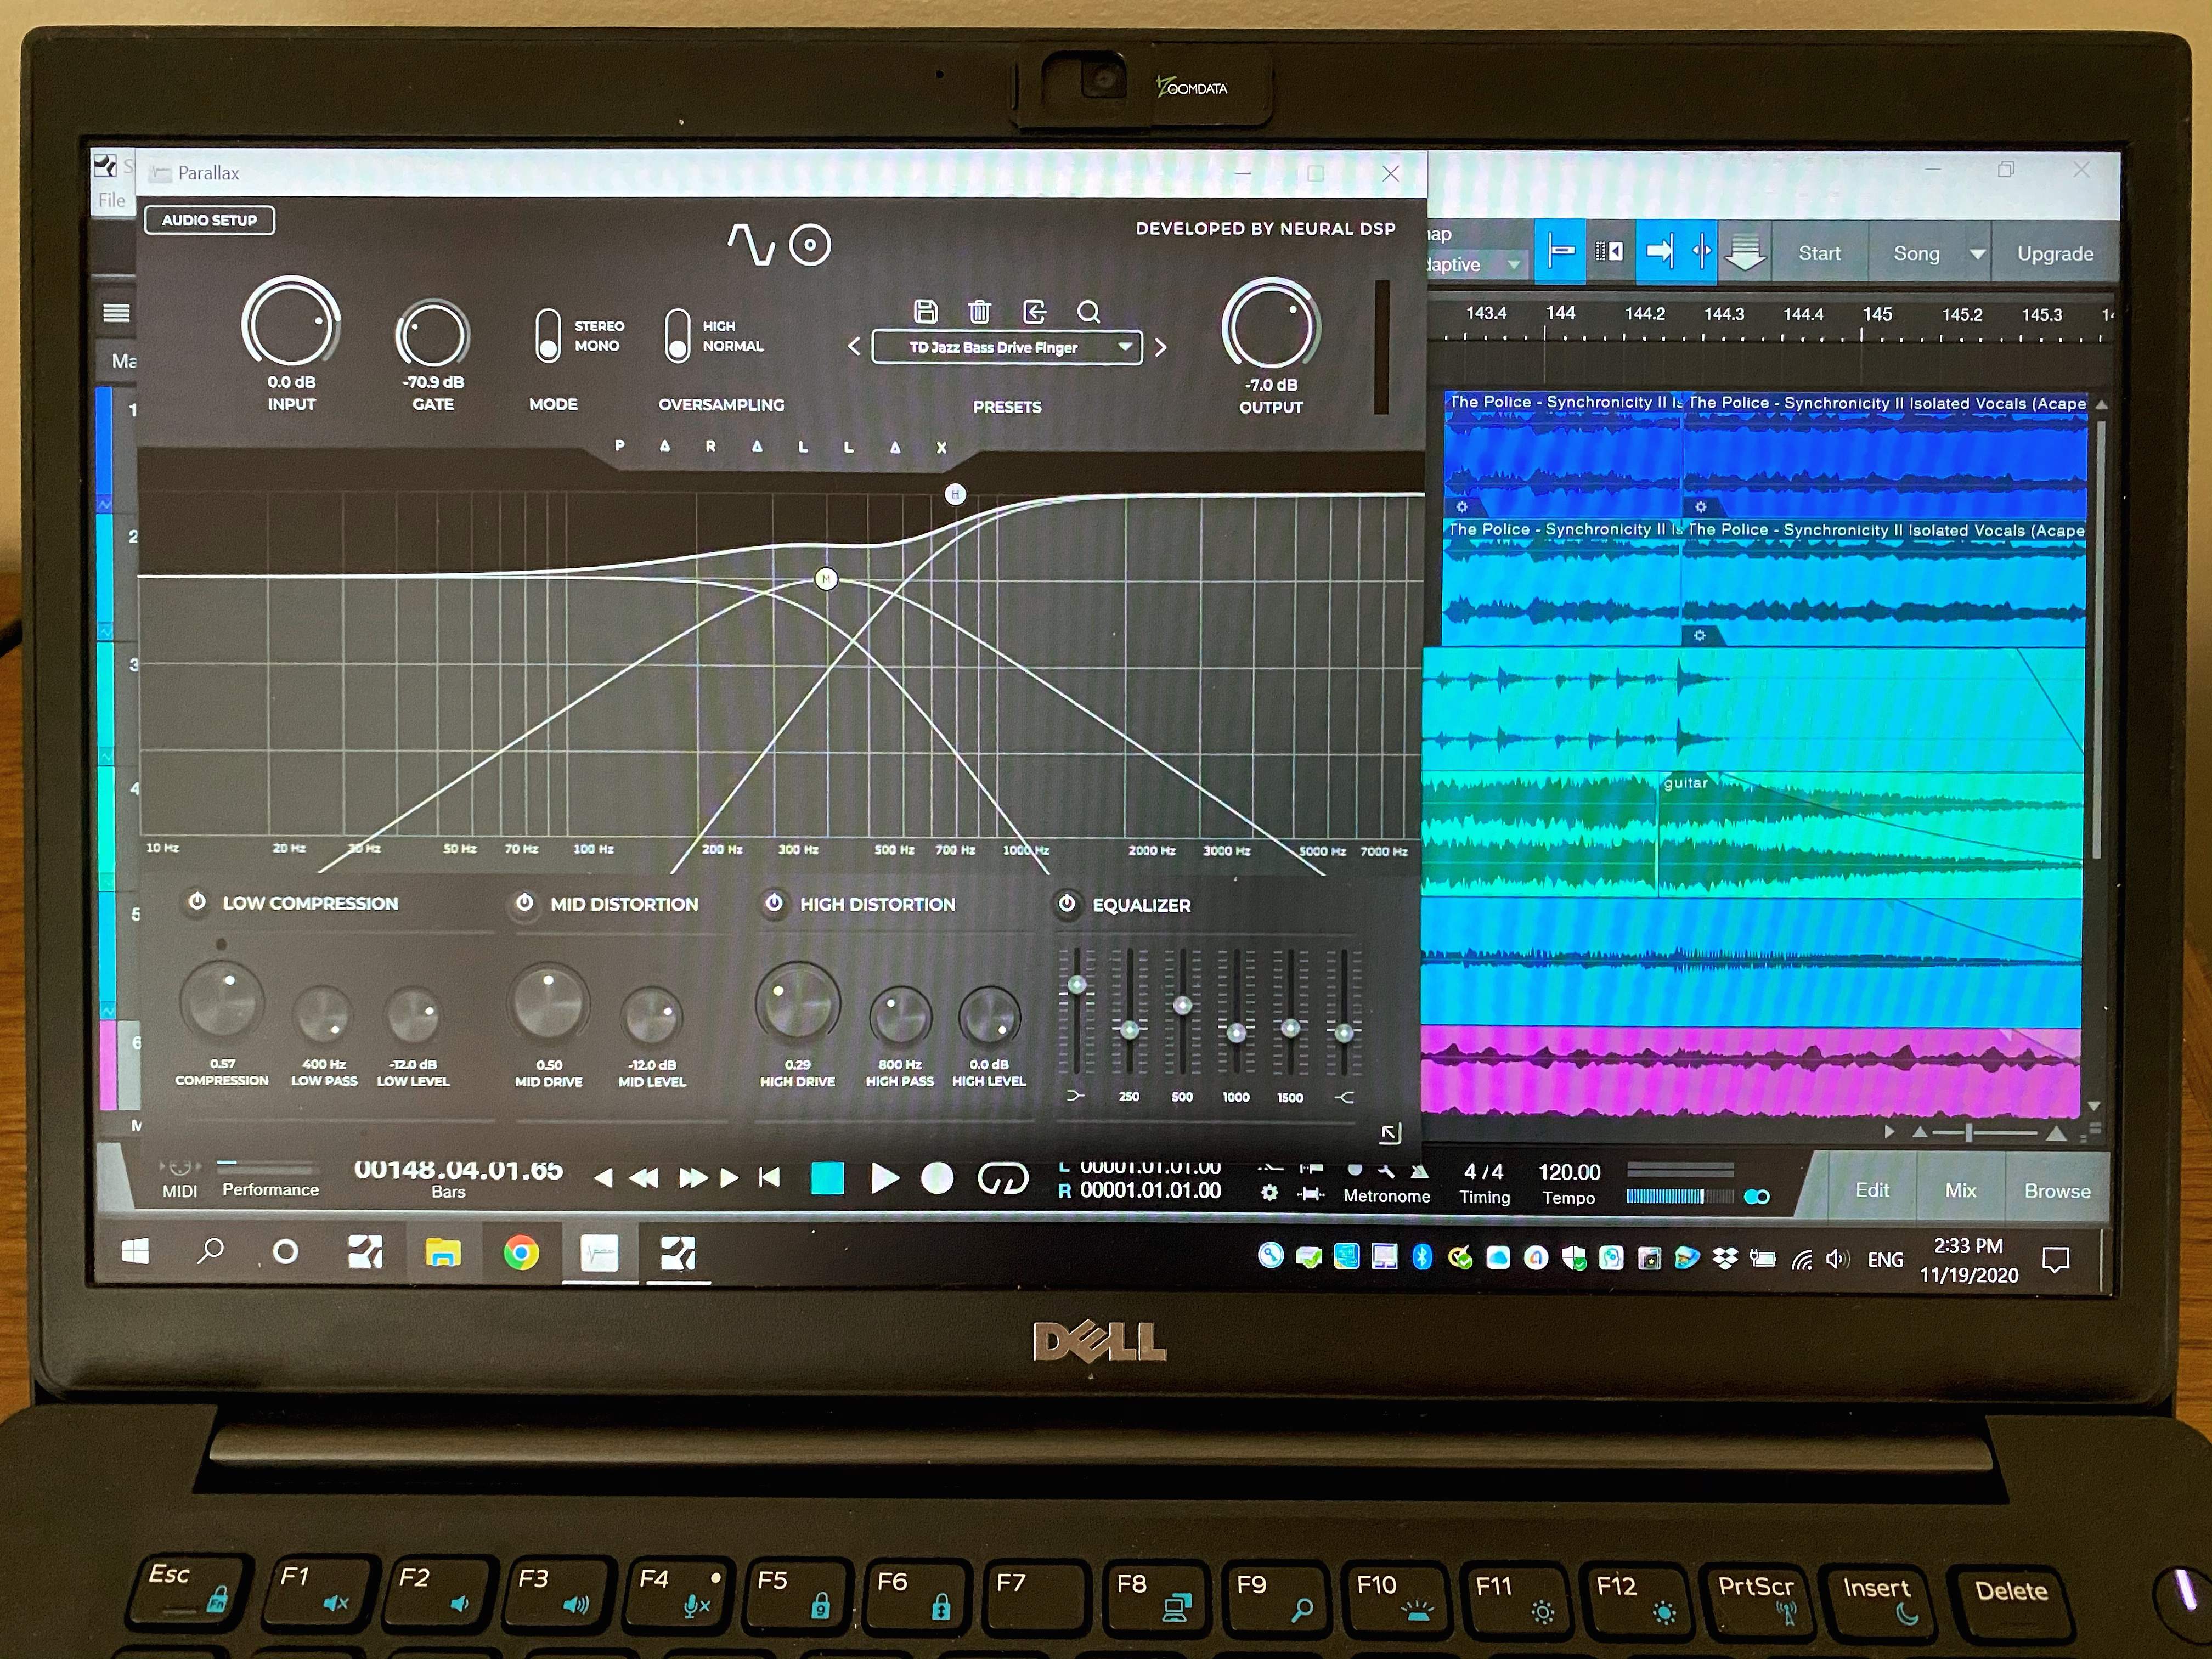Delete the current preset with trash icon
2212x1659 pixels.
click(x=980, y=312)
